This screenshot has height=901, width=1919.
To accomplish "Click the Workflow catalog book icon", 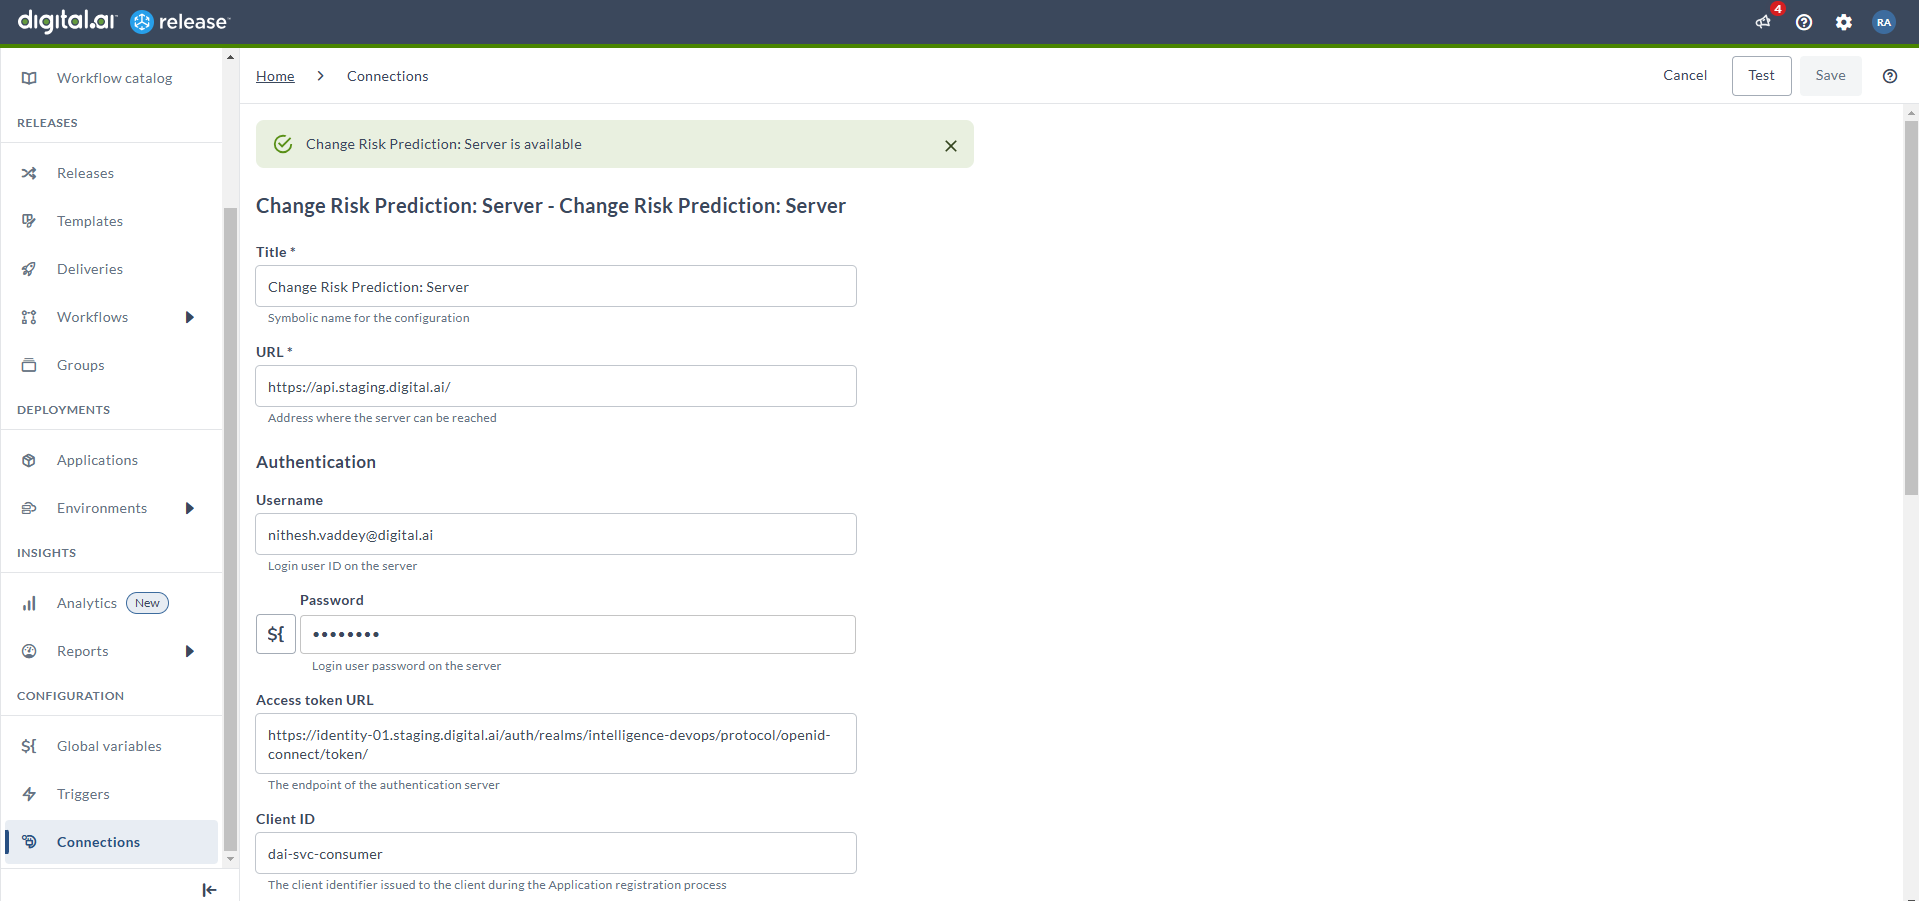I will pos(29,78).
